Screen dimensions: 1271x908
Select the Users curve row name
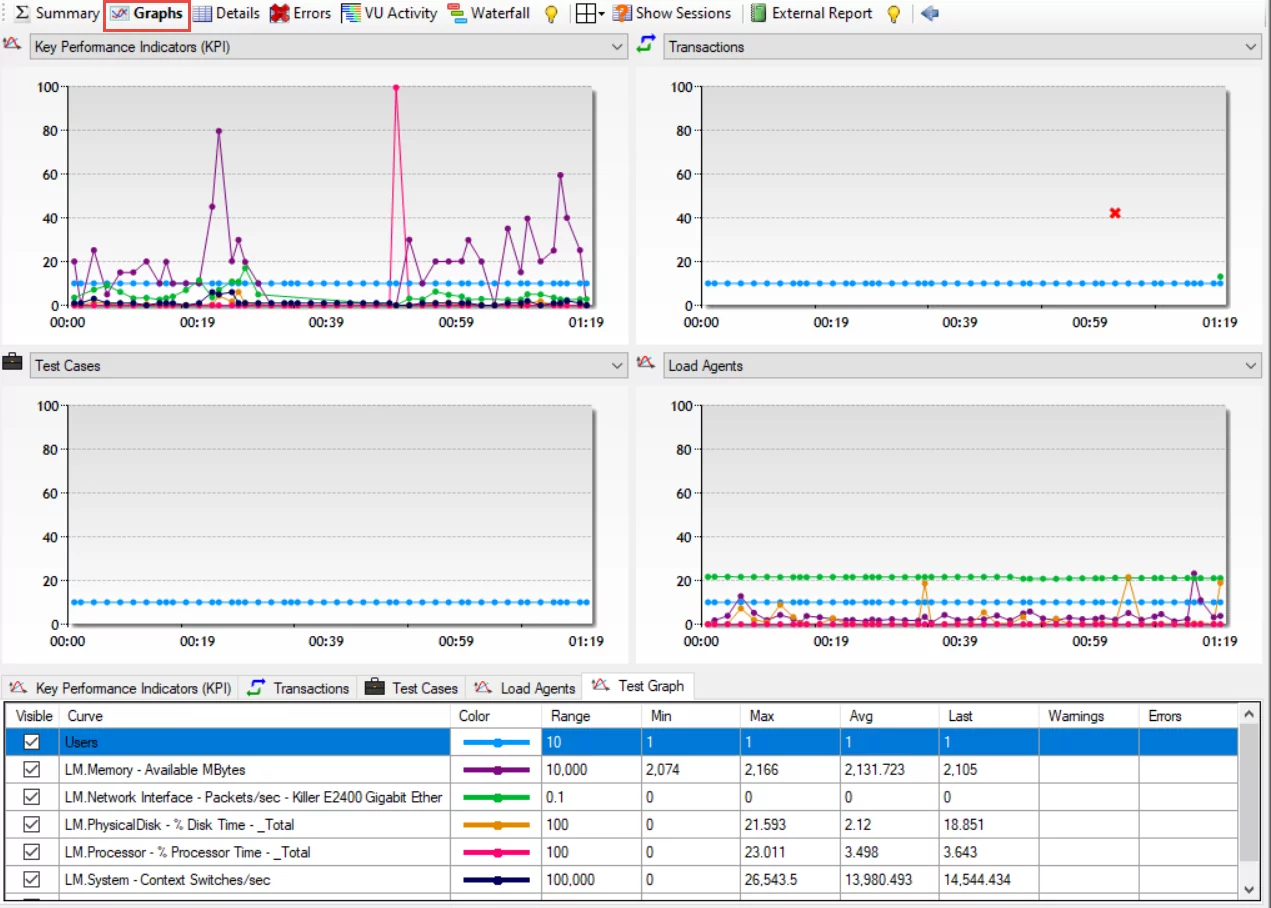coord(82,743)
